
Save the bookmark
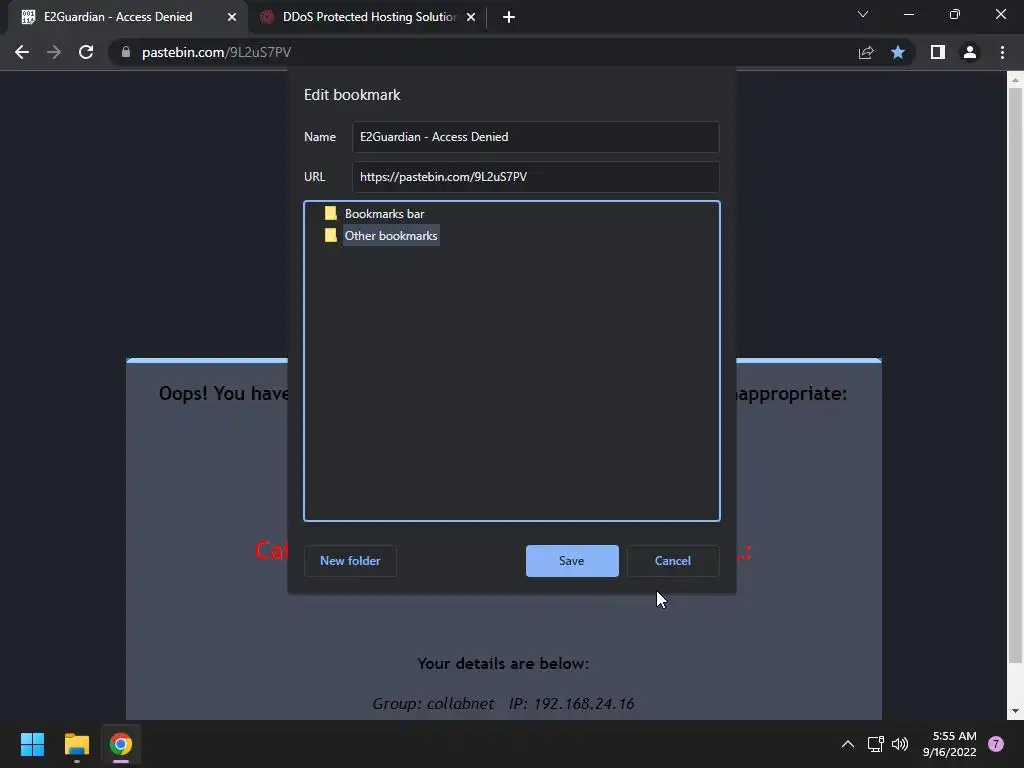pos(571,561)
